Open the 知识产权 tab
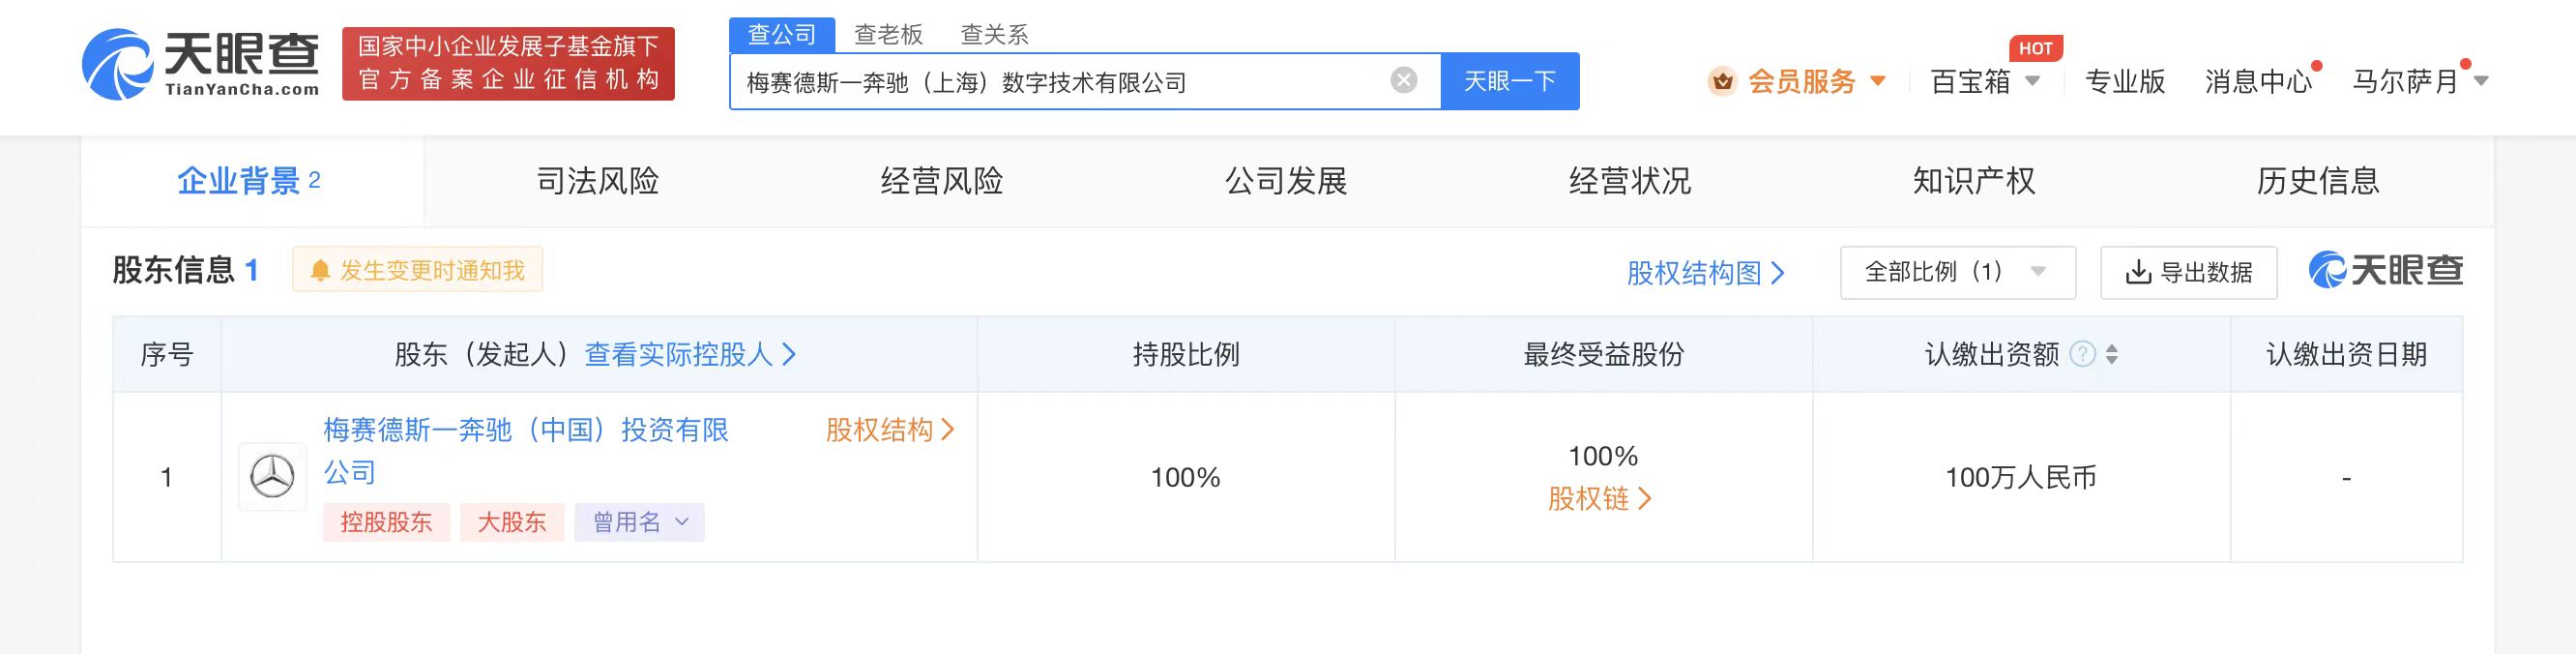 [x=1974, y=181]
